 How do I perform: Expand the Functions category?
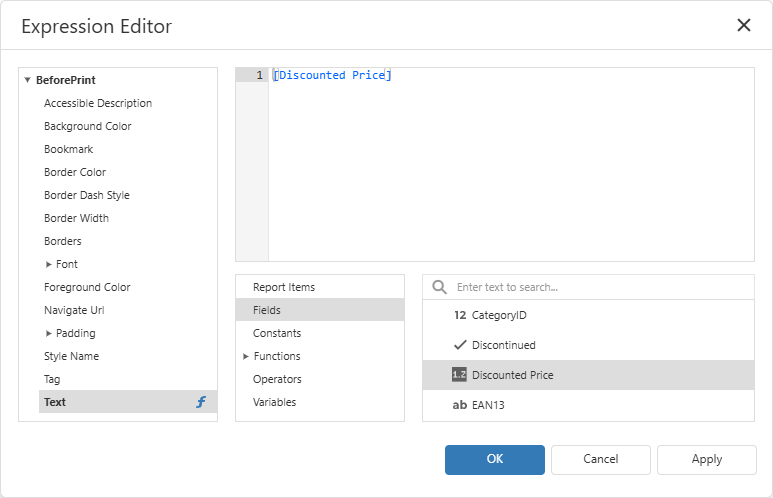pyautogui.click(x=246, y=356)
